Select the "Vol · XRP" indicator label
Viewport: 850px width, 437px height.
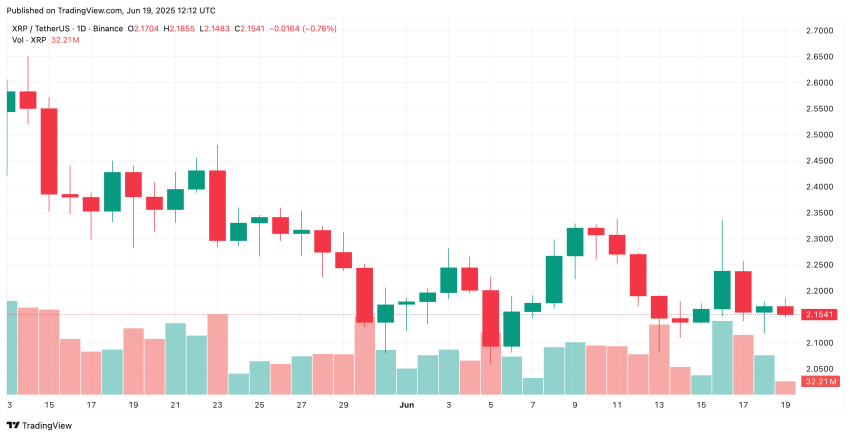pos(27,39)
